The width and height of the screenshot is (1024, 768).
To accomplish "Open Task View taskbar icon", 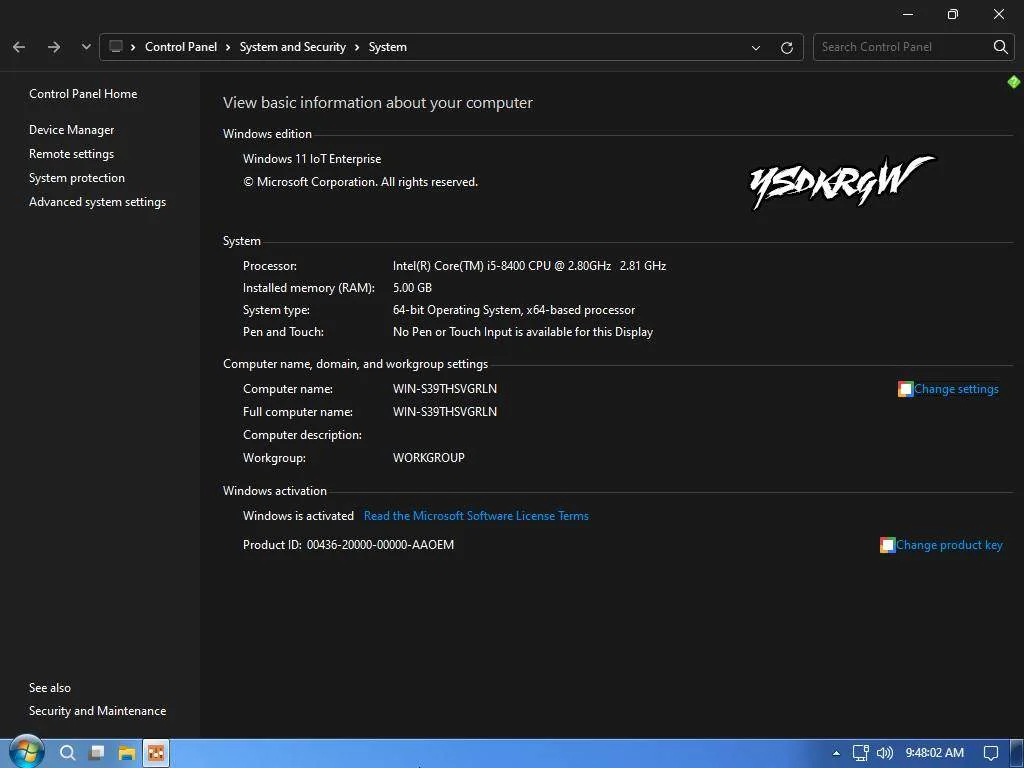I will pos(97,752).
